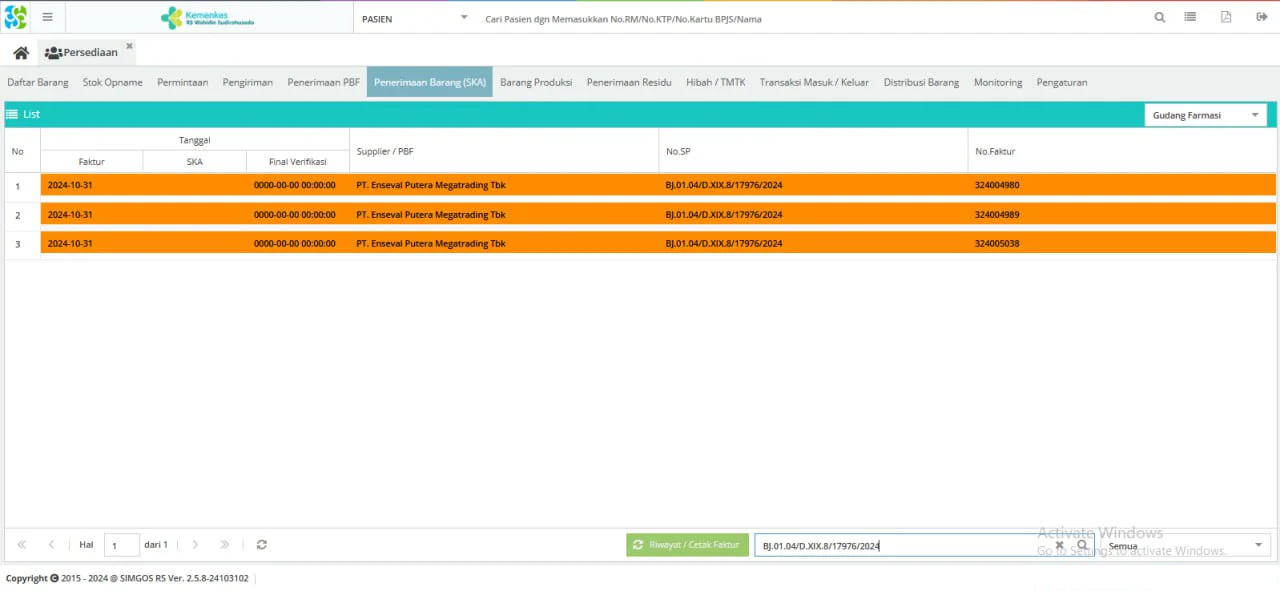This screenshot has width=1280, height=591.
Task: Click the search icon next to No.SP filter
Action: (1082, 545)
